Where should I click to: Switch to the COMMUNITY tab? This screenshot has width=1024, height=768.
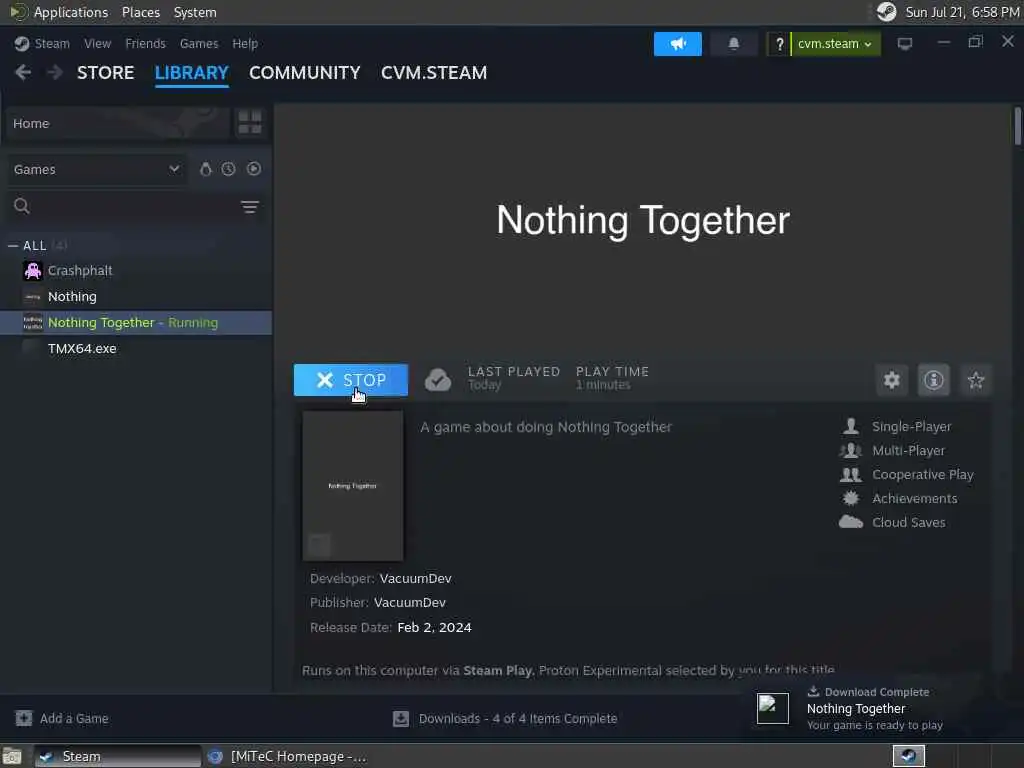304,72
